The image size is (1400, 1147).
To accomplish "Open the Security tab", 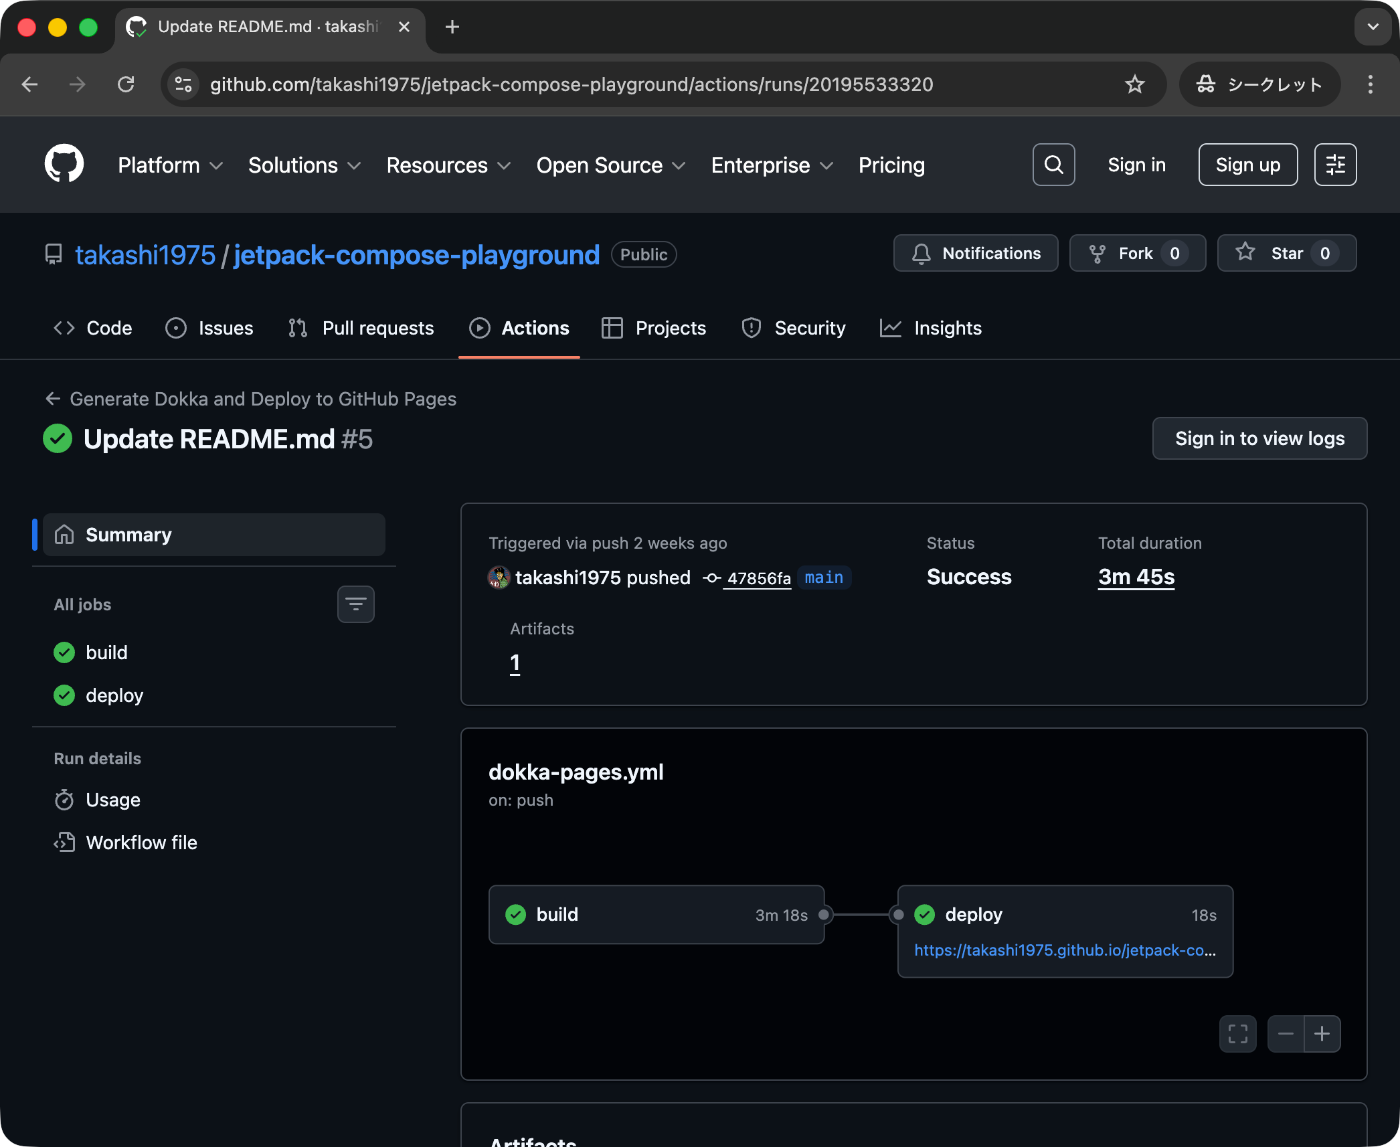I will click(794, 328).
